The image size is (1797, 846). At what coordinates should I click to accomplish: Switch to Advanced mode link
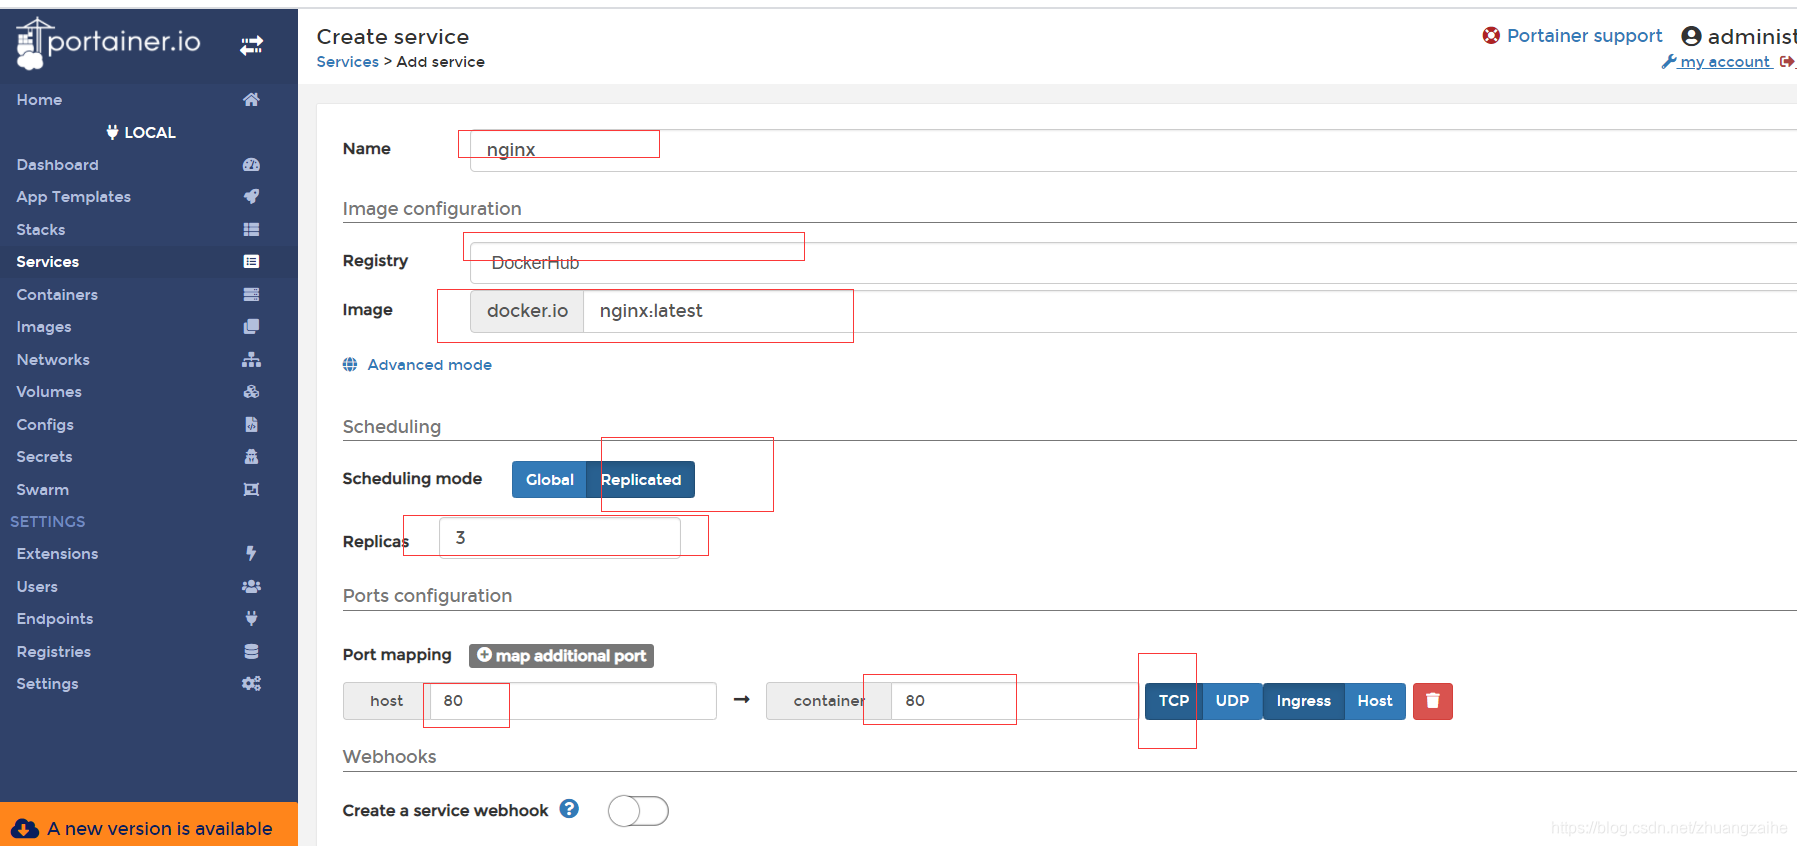point(429,365)
